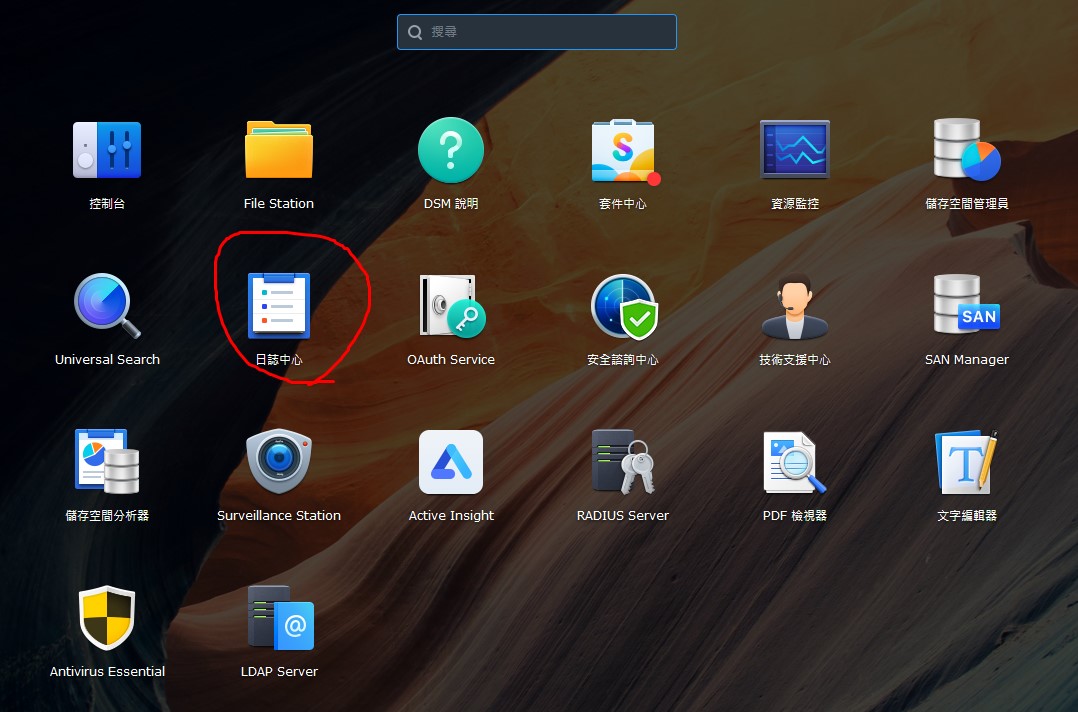The image size is (1078, 712).
Task: Launch 安全諮詢中心 Security Advisor
Action: pos(623,307)
